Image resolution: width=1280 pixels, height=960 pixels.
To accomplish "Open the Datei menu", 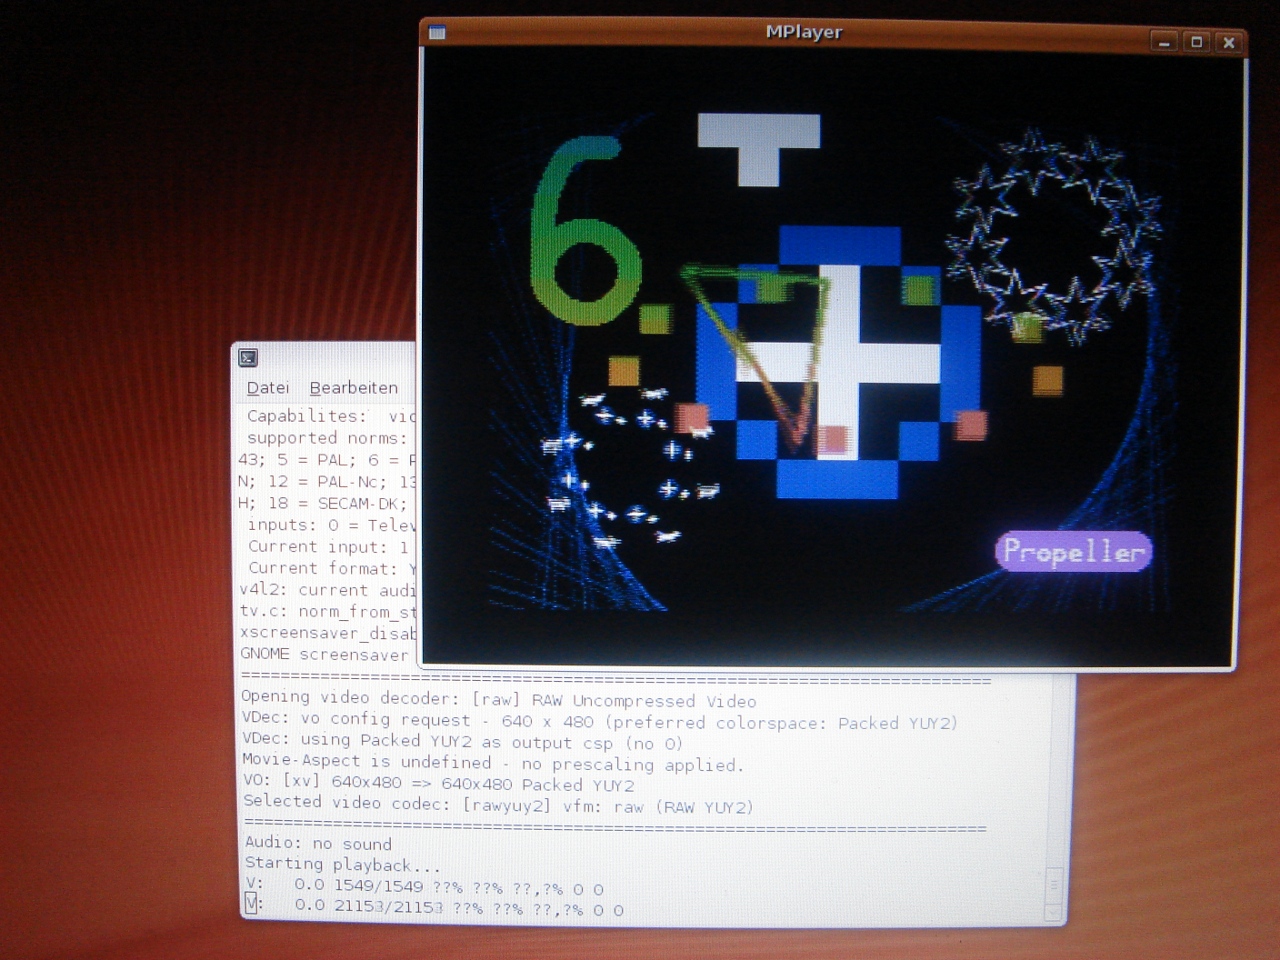I will point(267,388).
